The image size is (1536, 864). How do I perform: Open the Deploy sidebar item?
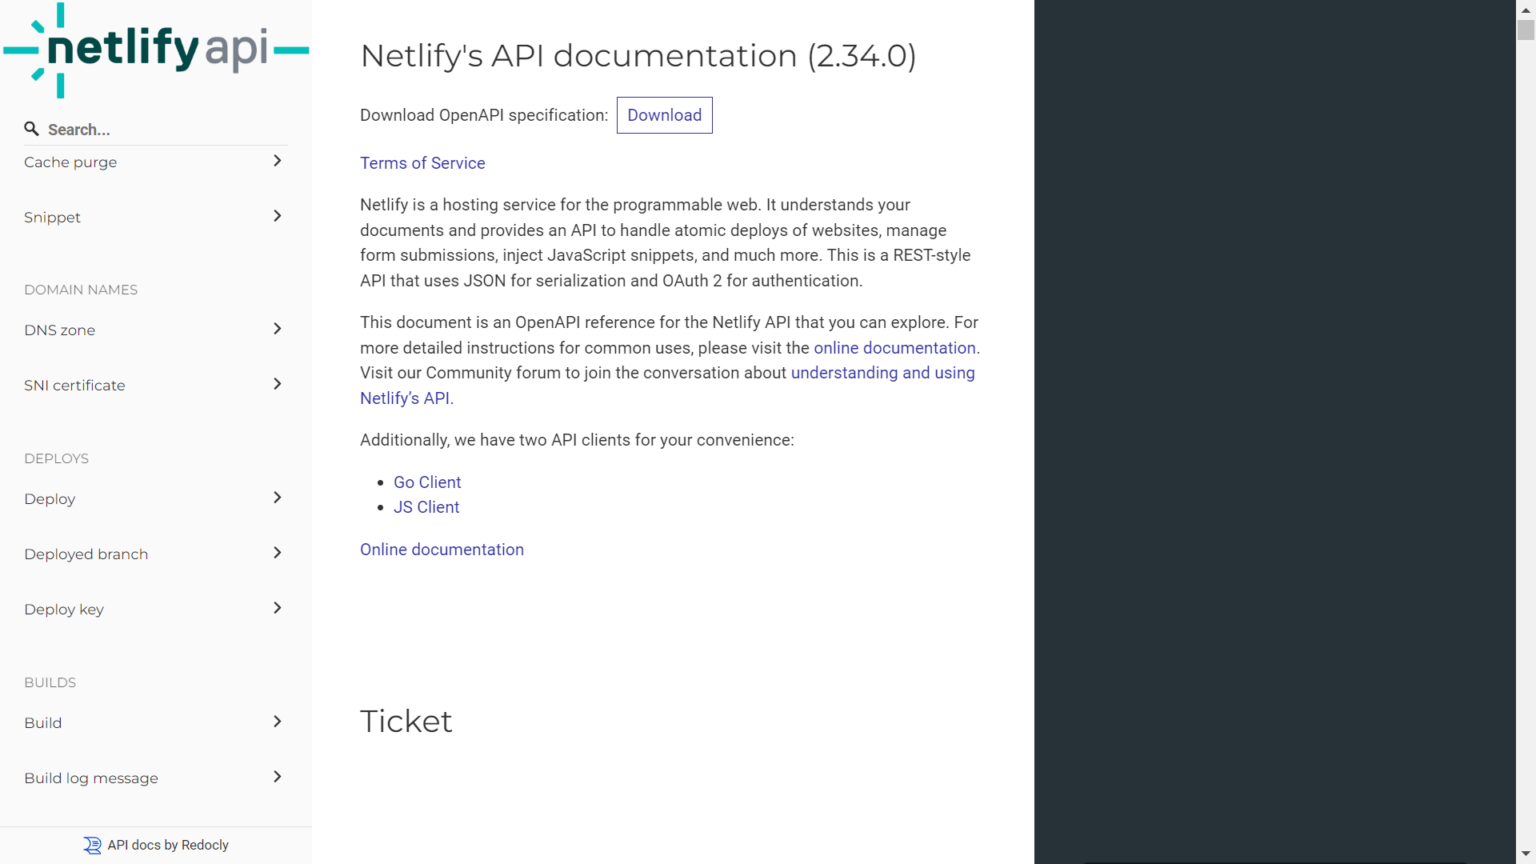coord(50,499)
